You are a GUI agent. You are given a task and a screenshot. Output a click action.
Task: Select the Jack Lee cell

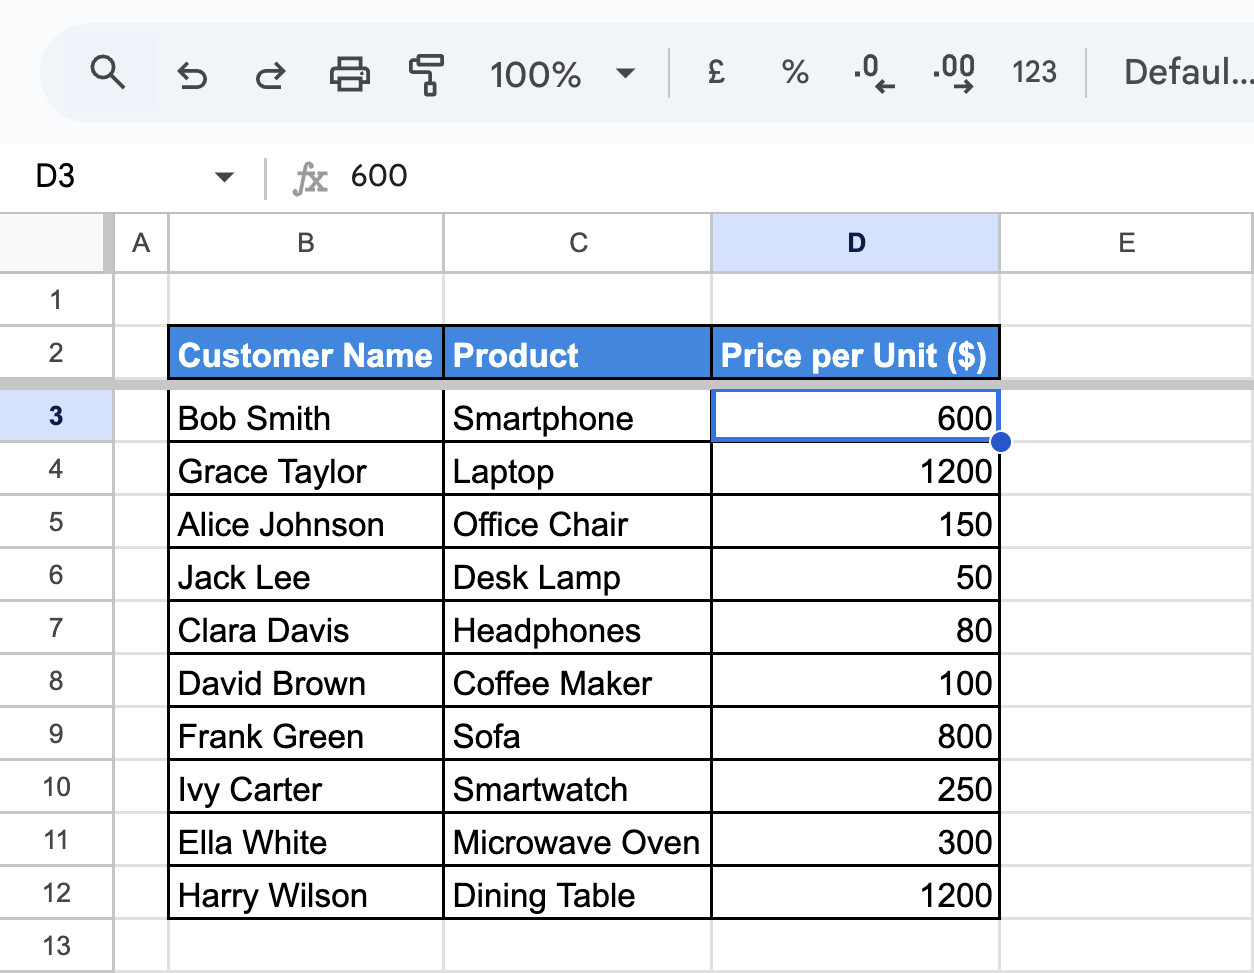(x=306, y=575)
